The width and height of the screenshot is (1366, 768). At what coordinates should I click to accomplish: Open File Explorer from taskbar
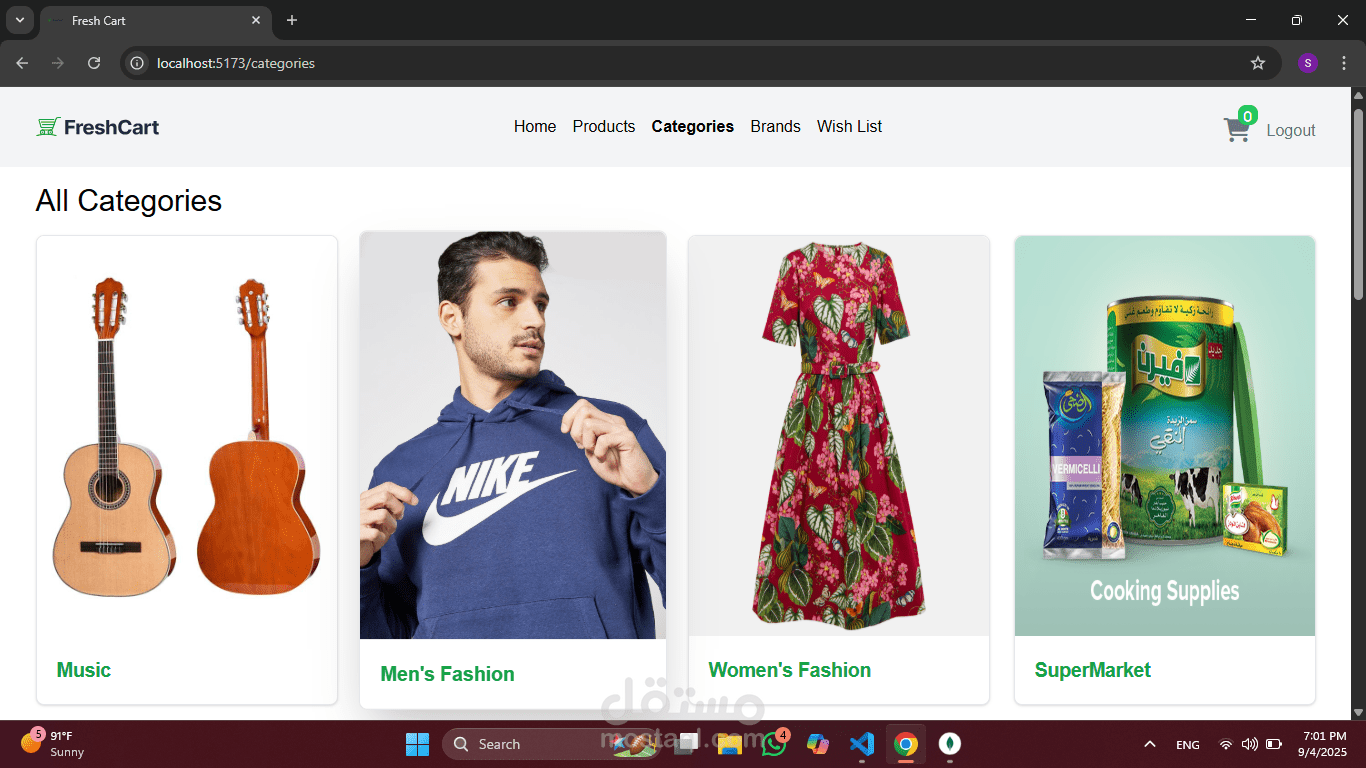(x=729, y=744)
